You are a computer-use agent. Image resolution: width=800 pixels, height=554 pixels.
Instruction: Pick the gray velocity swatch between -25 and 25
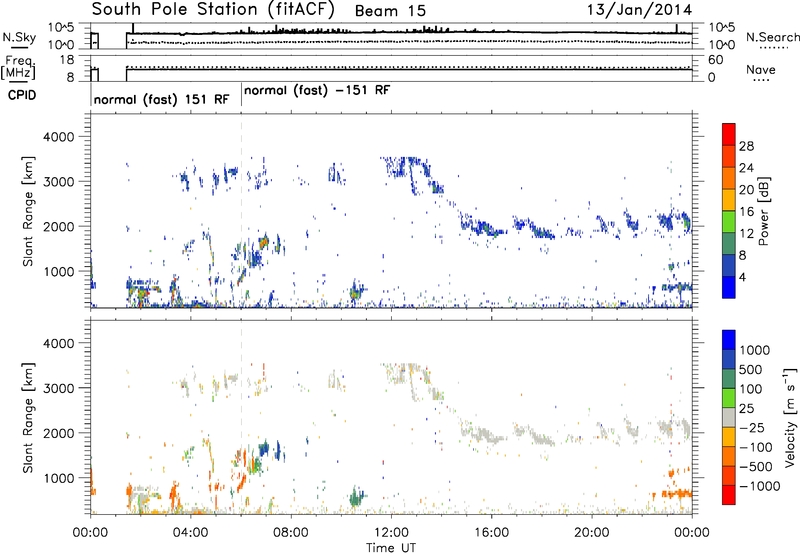click(729, 417)
